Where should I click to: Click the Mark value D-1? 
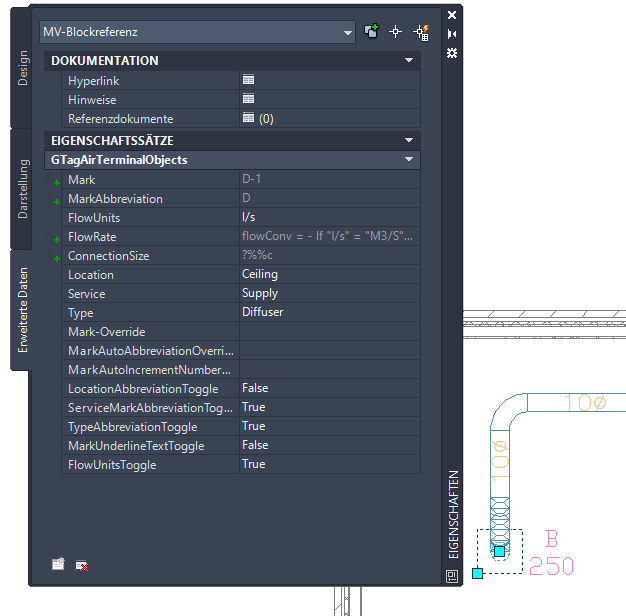point(330,179)
